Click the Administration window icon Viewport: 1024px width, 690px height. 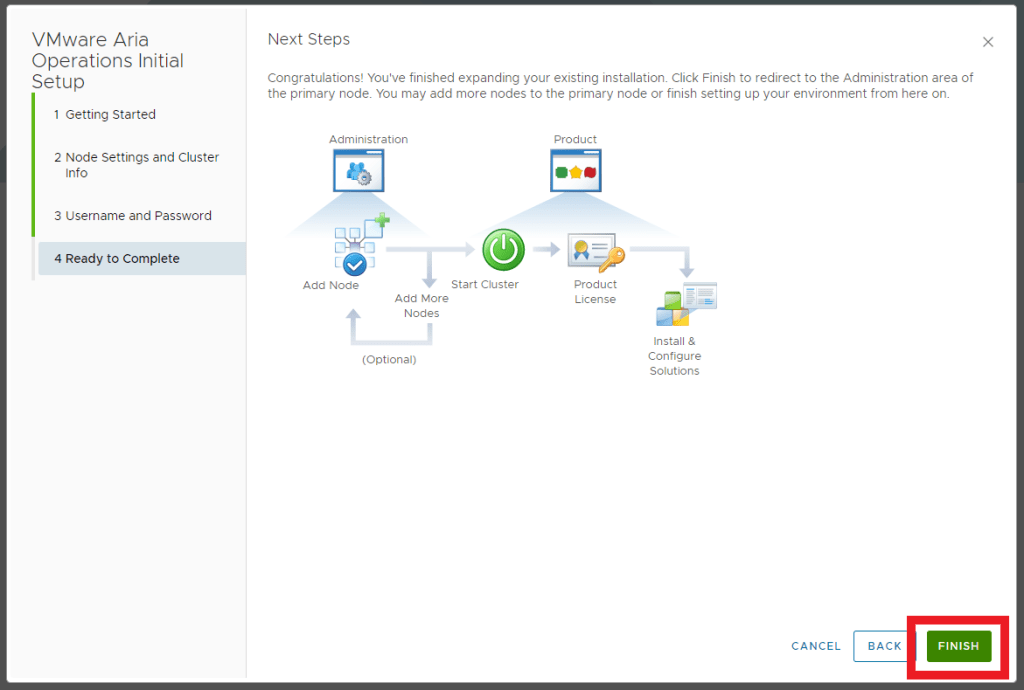pos(359,170)
